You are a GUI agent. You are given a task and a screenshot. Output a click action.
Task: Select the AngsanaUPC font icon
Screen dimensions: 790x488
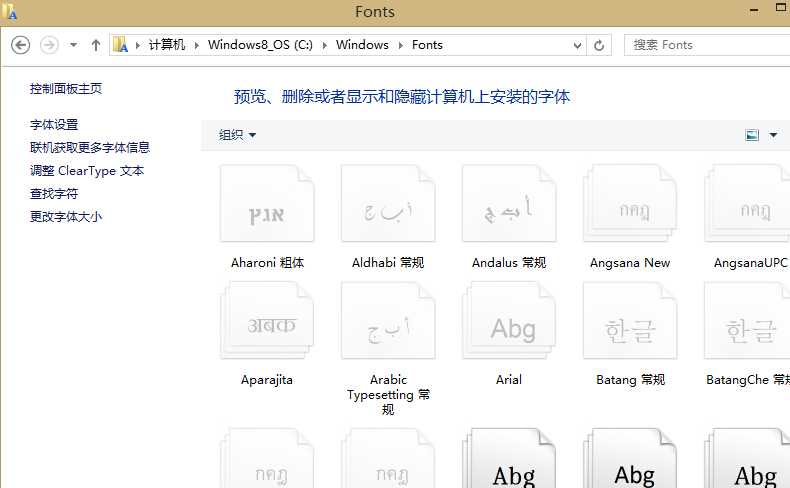[748, 203]
